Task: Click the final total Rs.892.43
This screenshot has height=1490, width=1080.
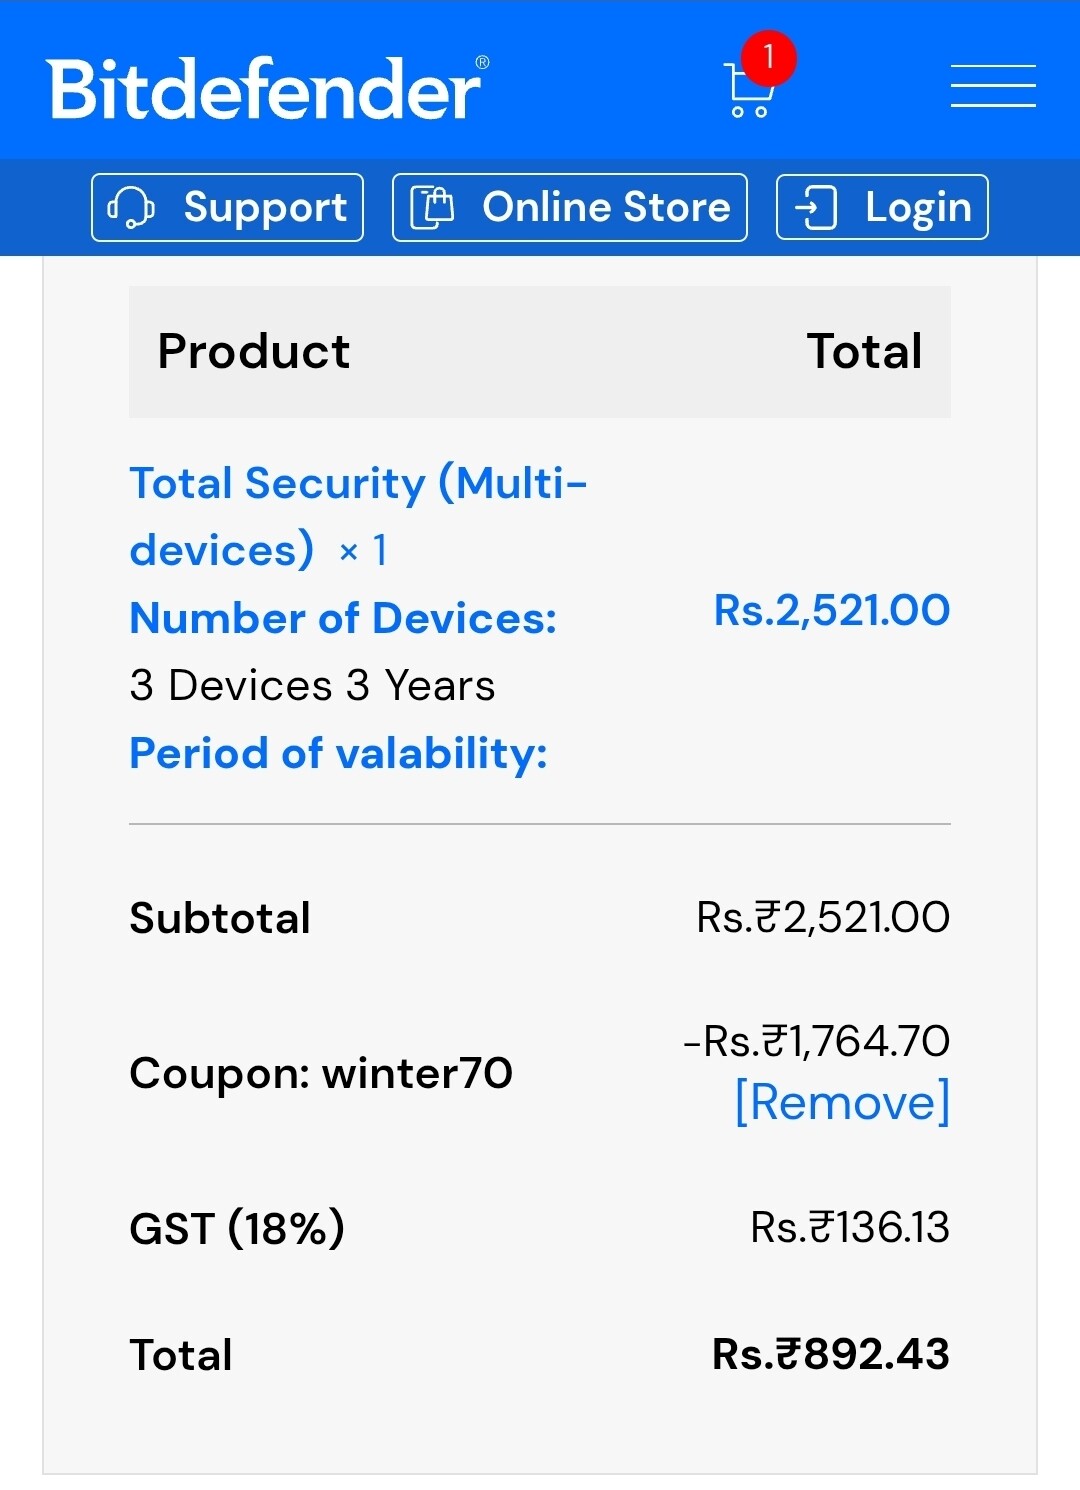Action: click(830, 1354)
